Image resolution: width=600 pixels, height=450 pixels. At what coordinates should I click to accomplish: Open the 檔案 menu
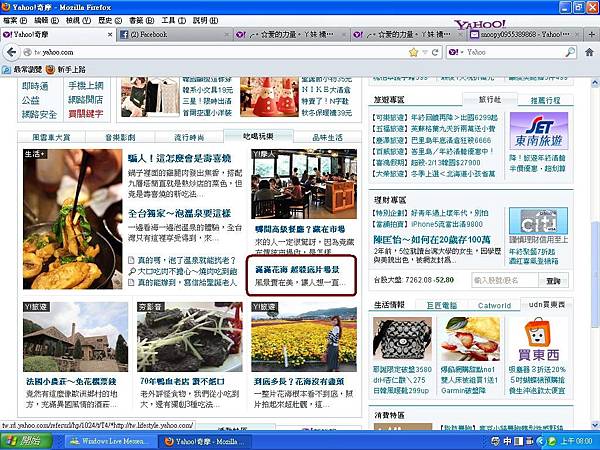tap(15, 20)
